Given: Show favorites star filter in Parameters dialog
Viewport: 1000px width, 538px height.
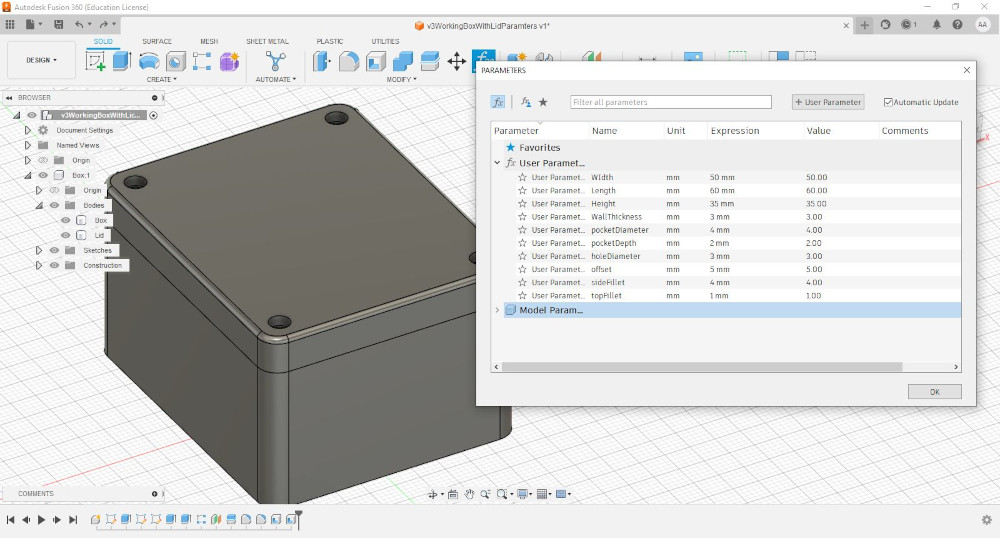Looking at the screenshot, I should (x=543, y=102).
